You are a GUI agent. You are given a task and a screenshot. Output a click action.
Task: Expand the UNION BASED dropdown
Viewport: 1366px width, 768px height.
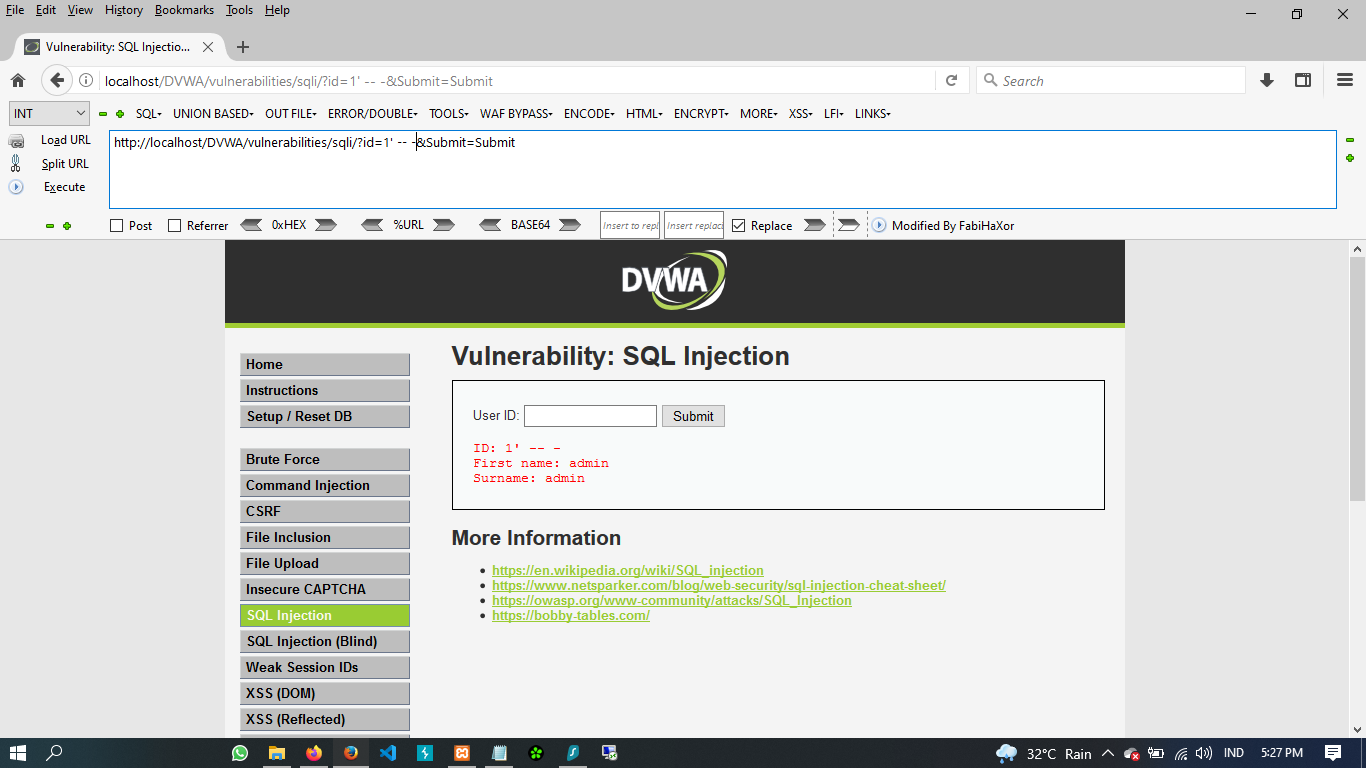213,114
